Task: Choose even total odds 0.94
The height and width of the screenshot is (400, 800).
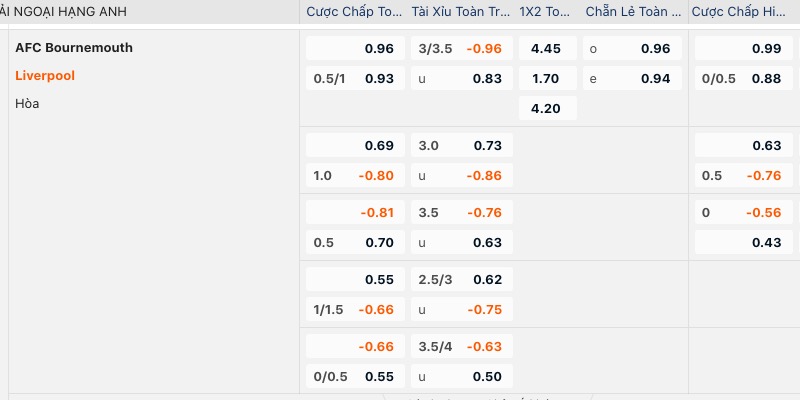Action: coord(632,78)
